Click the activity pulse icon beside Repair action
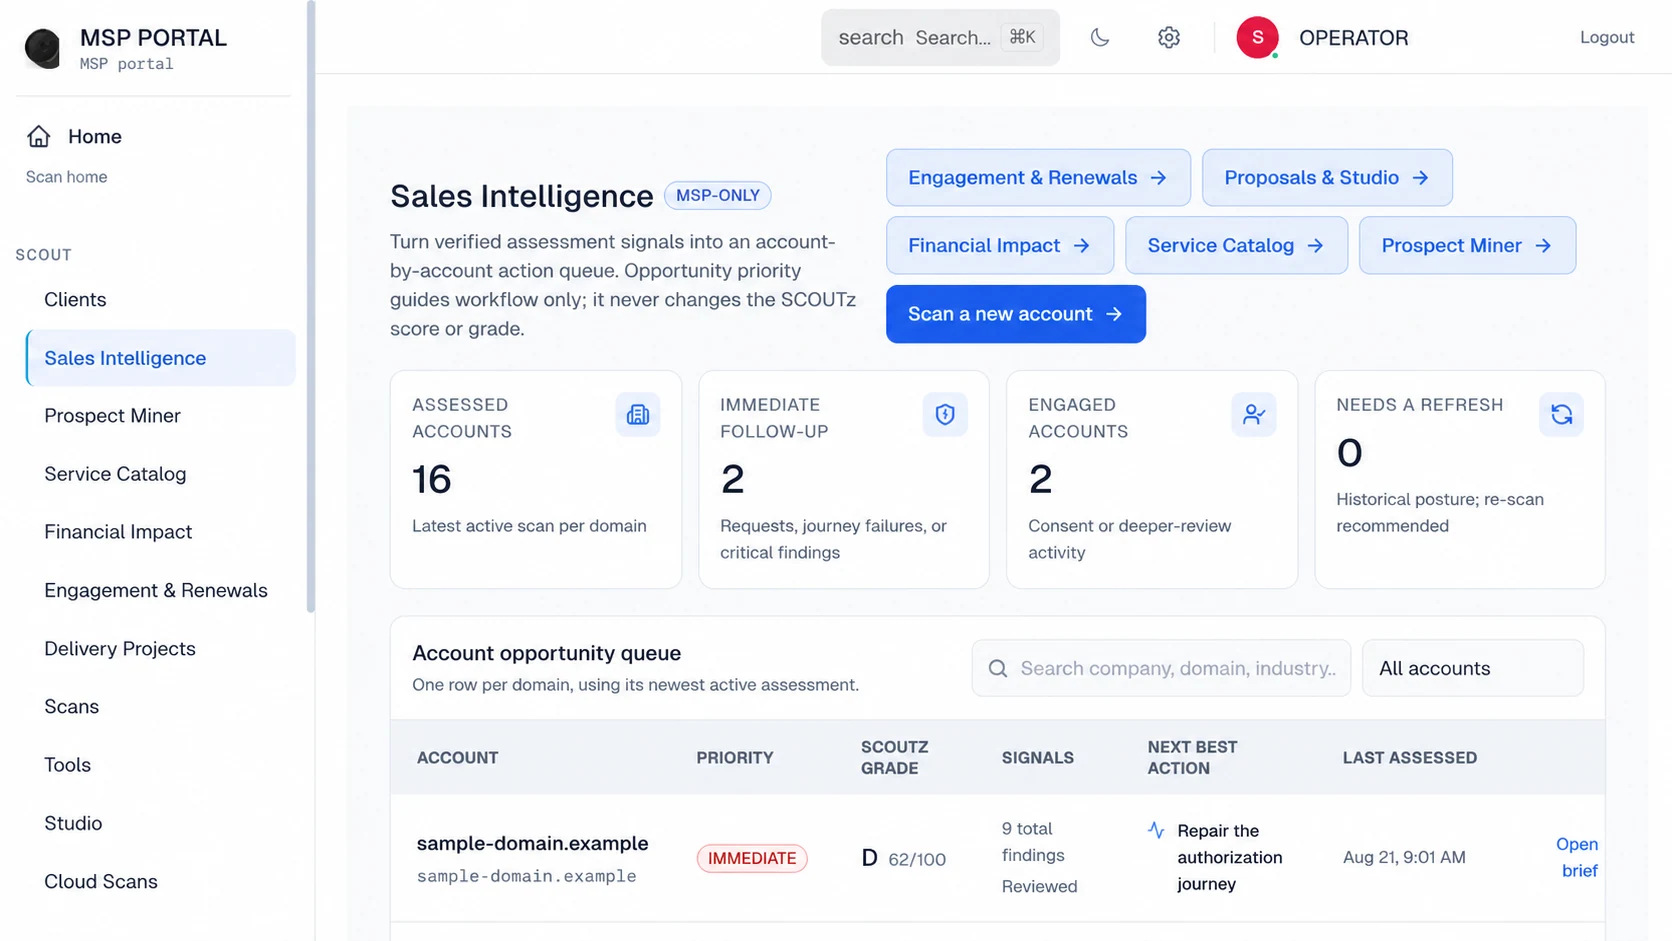Viewport: 1672px width, 941px height. click(x=1157, y=830)
